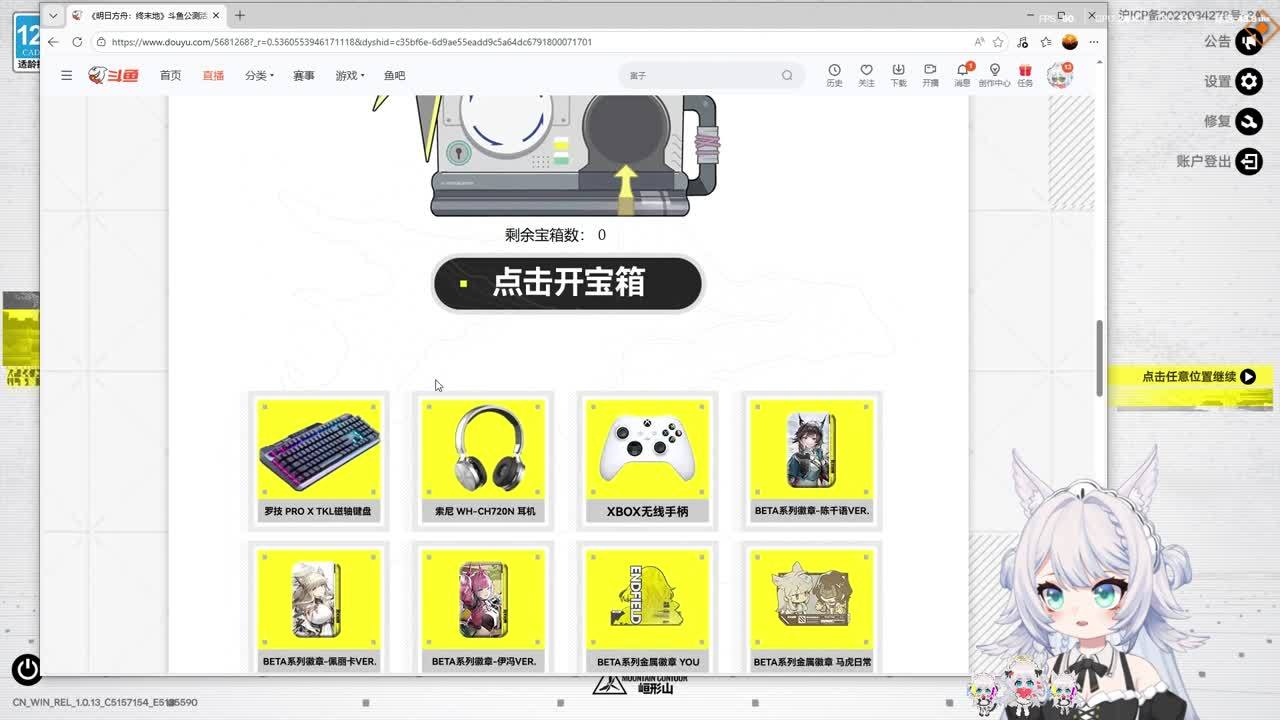Image resolution: width=1280 pixels, height=720 pixels.
Task: Open the 公告 announcement icon
Action: pos(1249,41)
